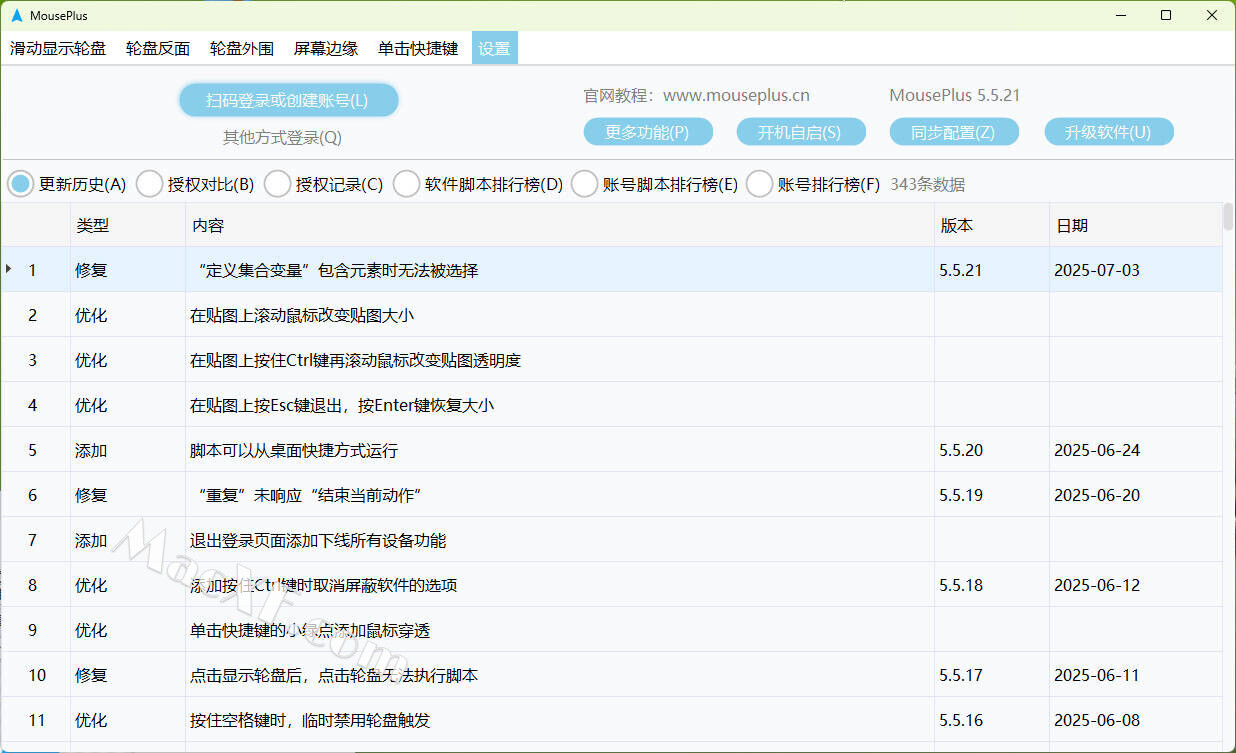Click 添加按住Ctrl键时取消屏蔽软件的选项 row
This screenshot has width=1236, height=753.
click(x=611, y=585)
